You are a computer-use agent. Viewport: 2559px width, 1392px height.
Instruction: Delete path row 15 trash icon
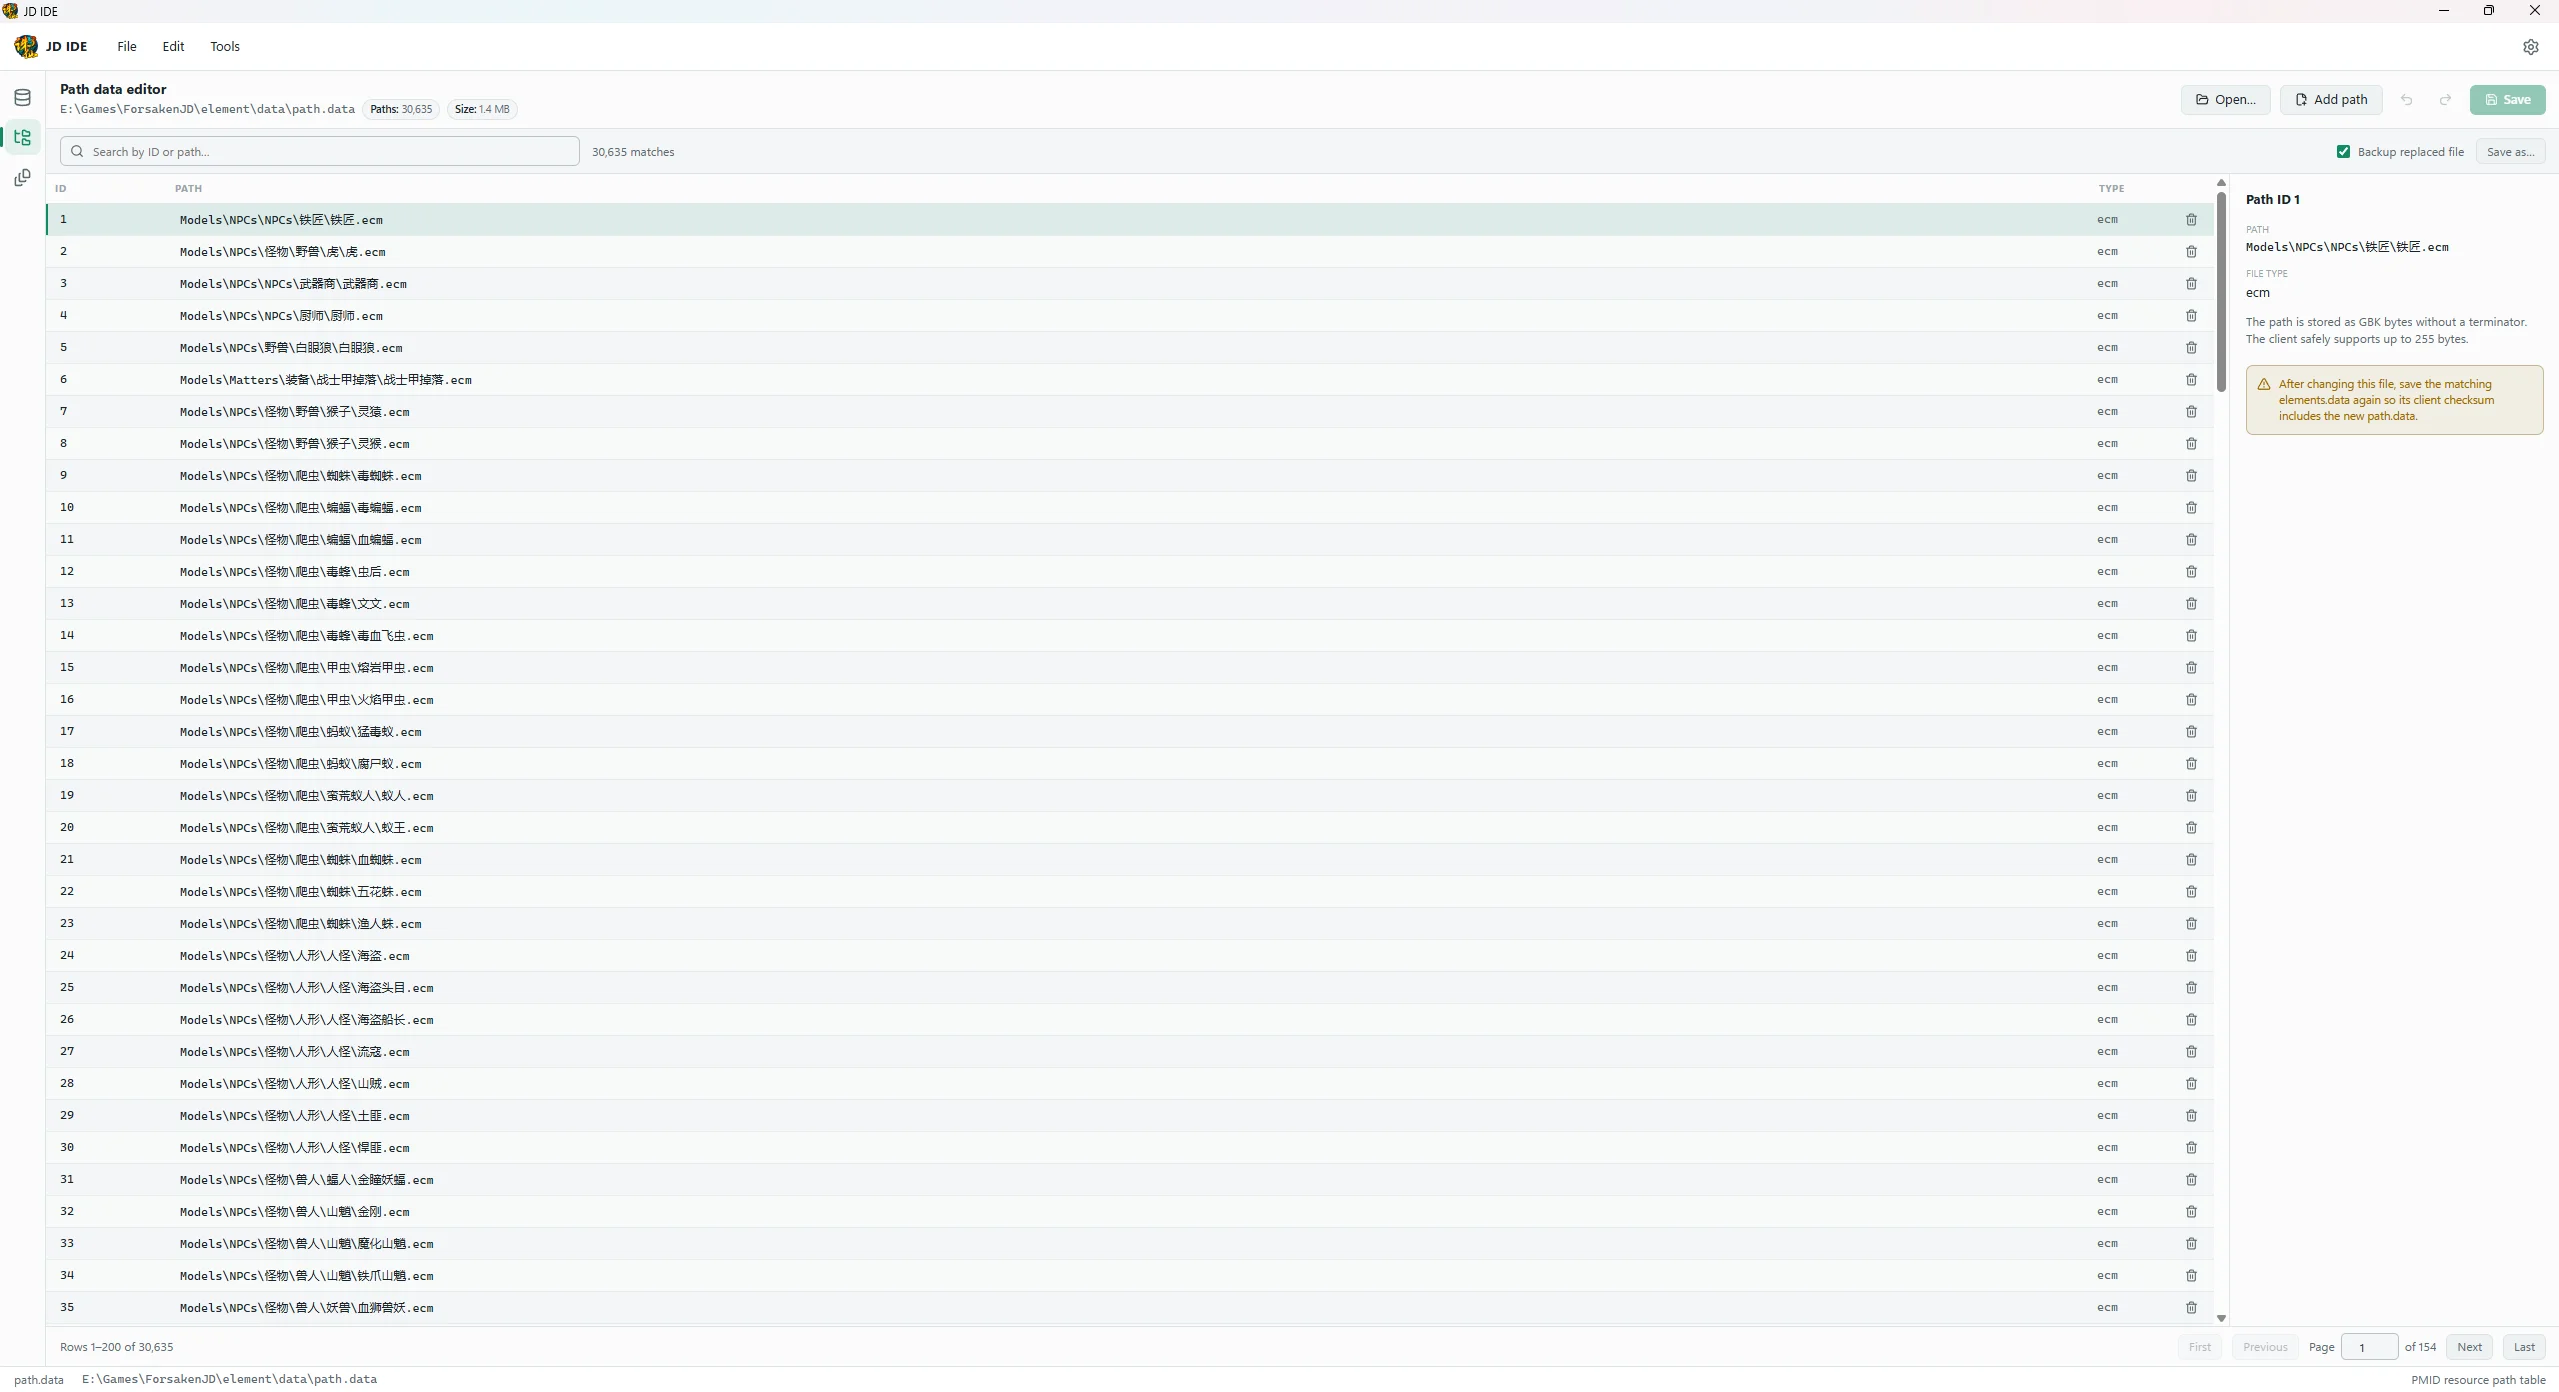click(x=2191, y=668)
